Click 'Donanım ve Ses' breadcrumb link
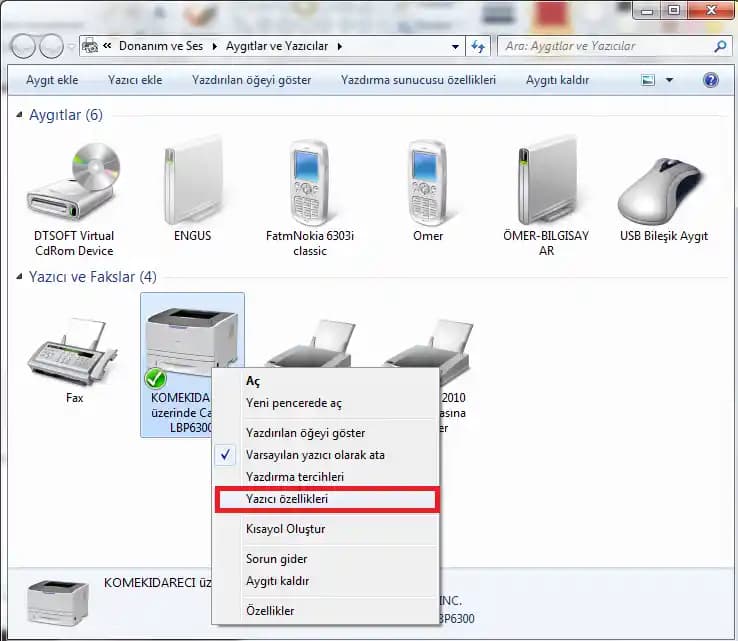The width and height of the screenshot is (738, 641). tap(161, 46)
